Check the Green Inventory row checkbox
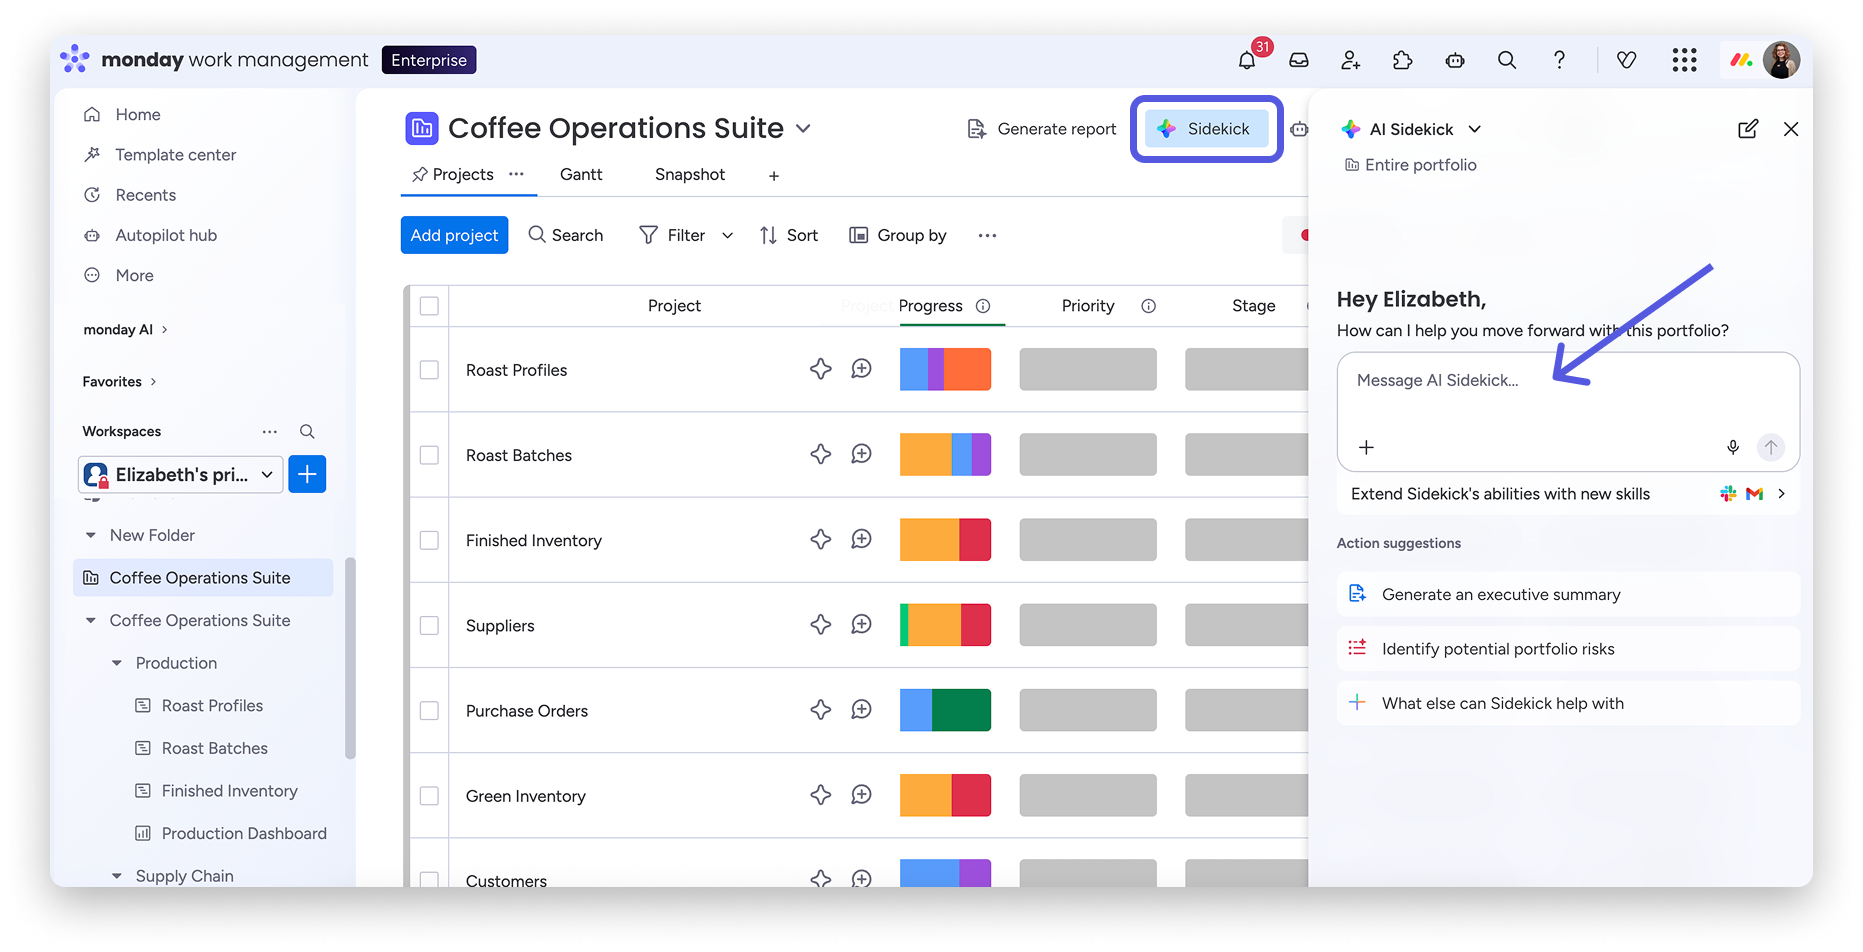This screenshot has width=1863, height=952. point(429,796)
